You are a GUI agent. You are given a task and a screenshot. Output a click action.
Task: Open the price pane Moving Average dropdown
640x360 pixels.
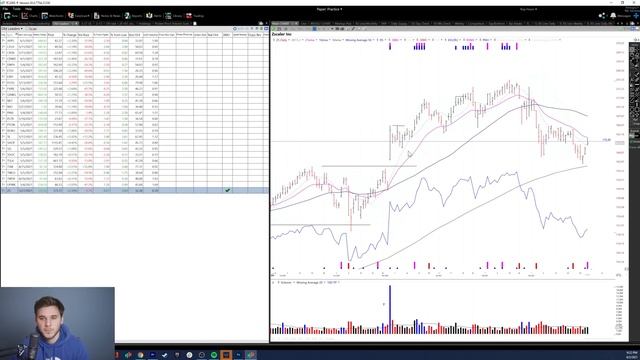pyautogui.click(x=360, y=40)
